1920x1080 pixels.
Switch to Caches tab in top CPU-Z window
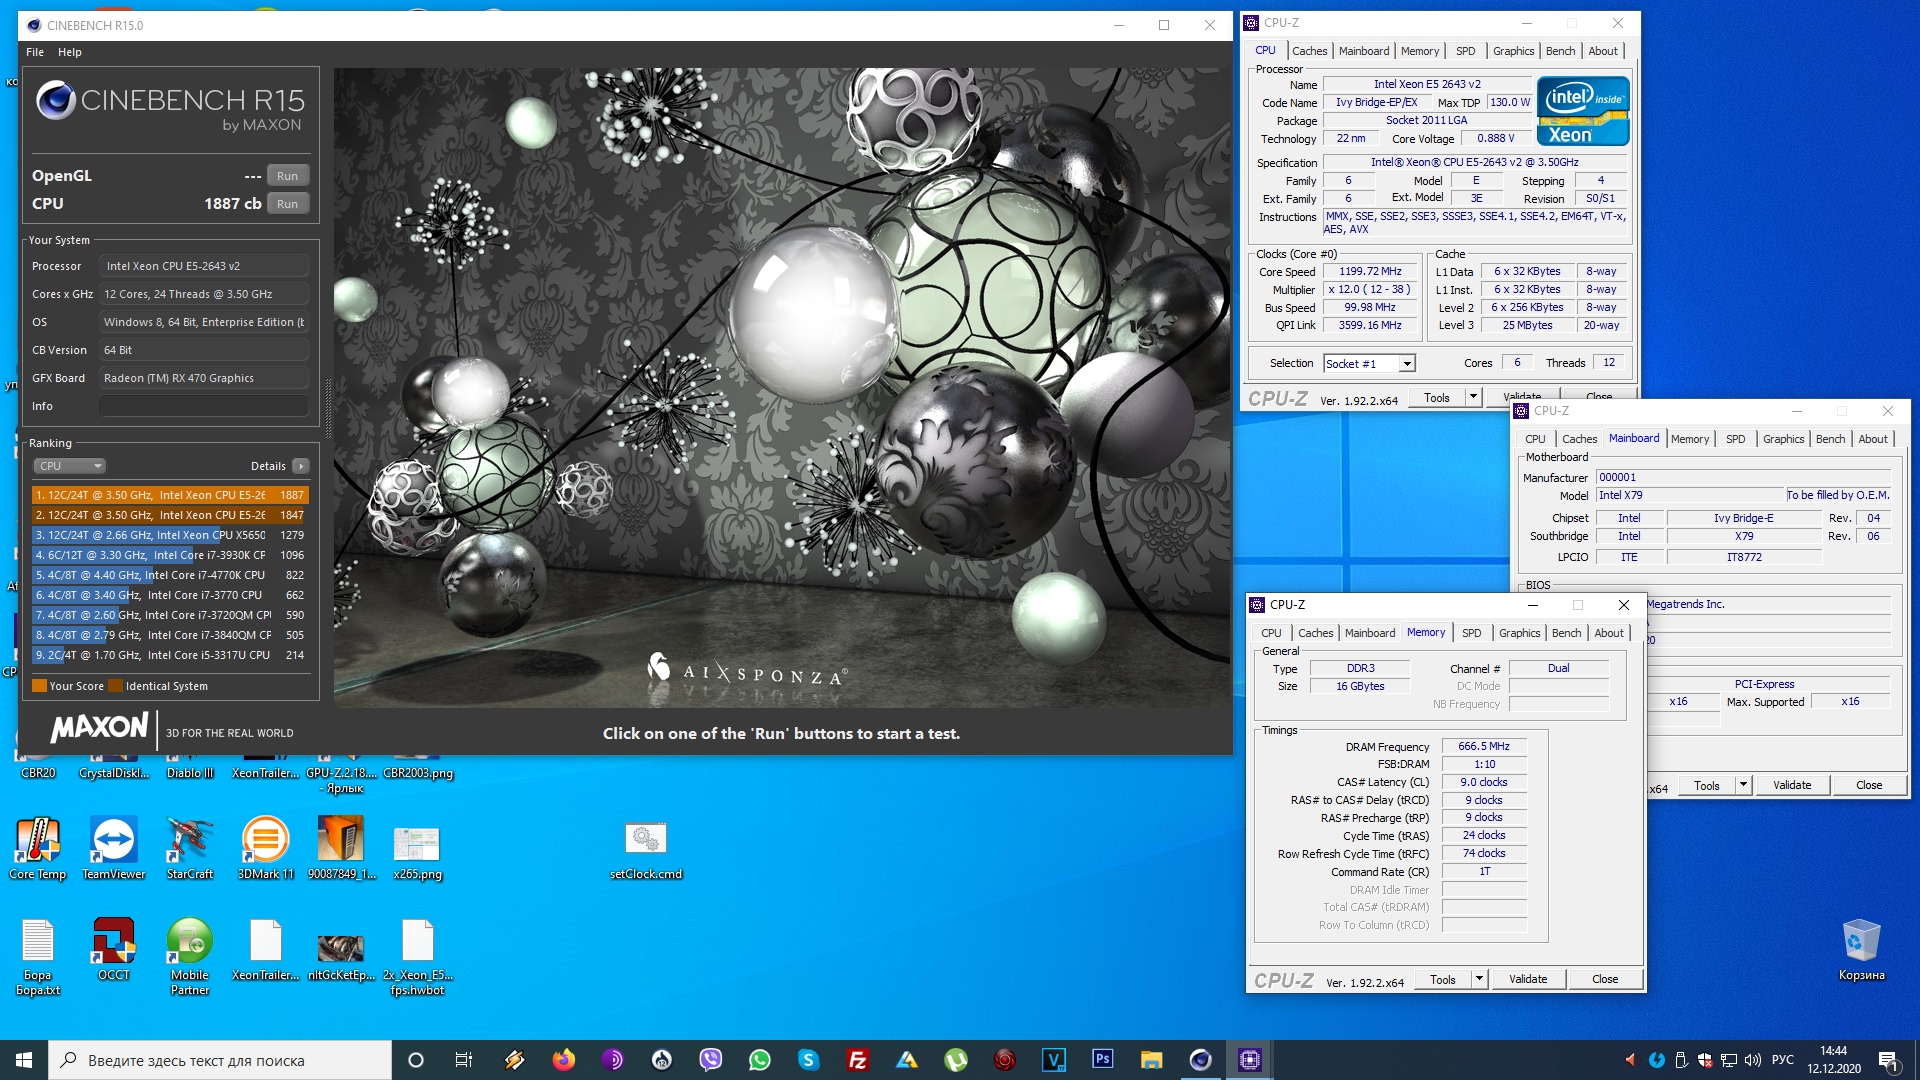pyautogui.click(x=1309, y=51)
